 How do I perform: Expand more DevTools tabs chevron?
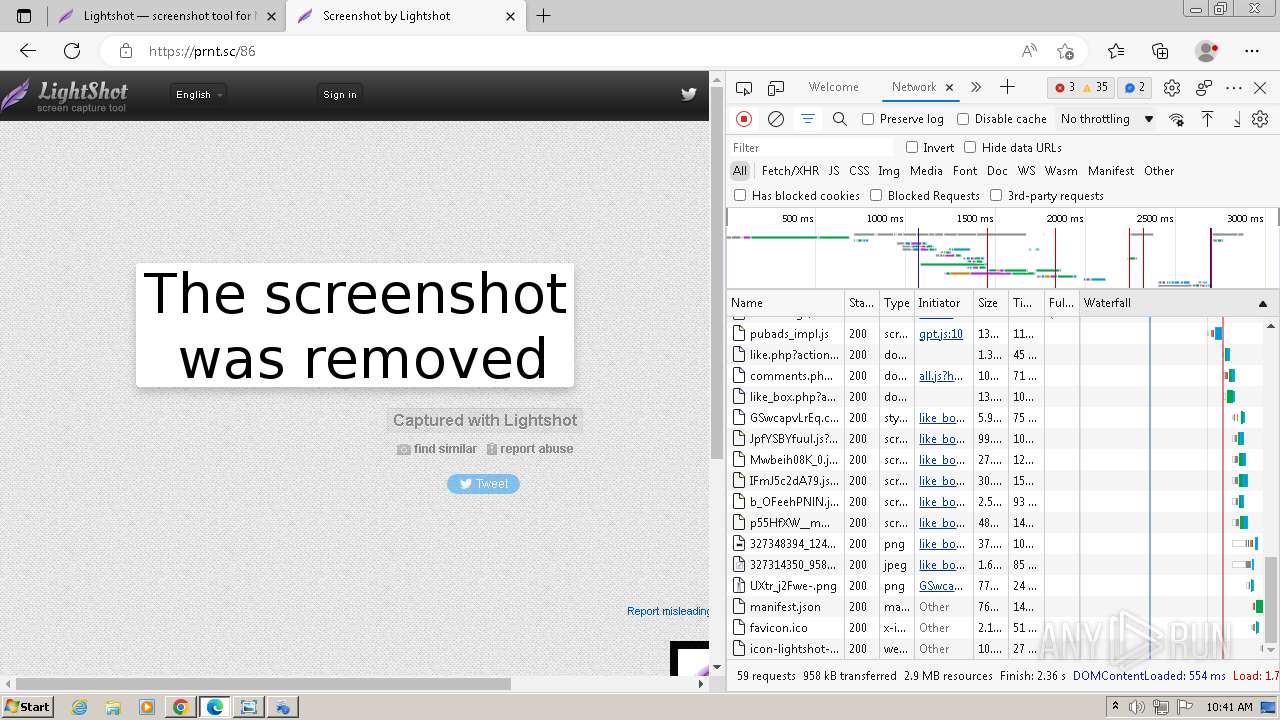click(976, 87)
